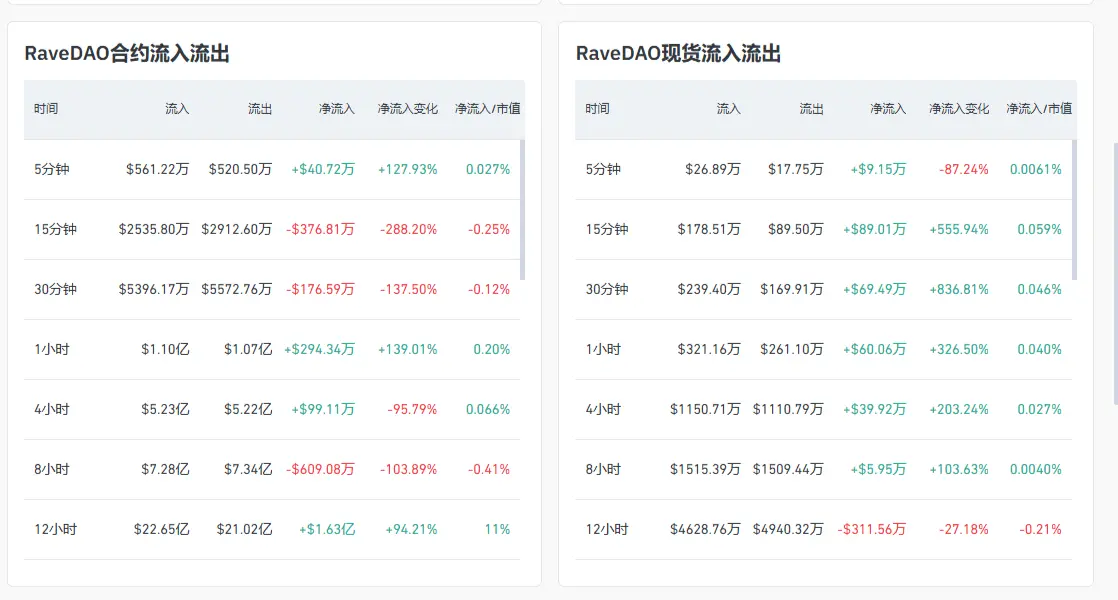Click inflow value $2535.80万
1118x600 pixels.
[154, 229]
